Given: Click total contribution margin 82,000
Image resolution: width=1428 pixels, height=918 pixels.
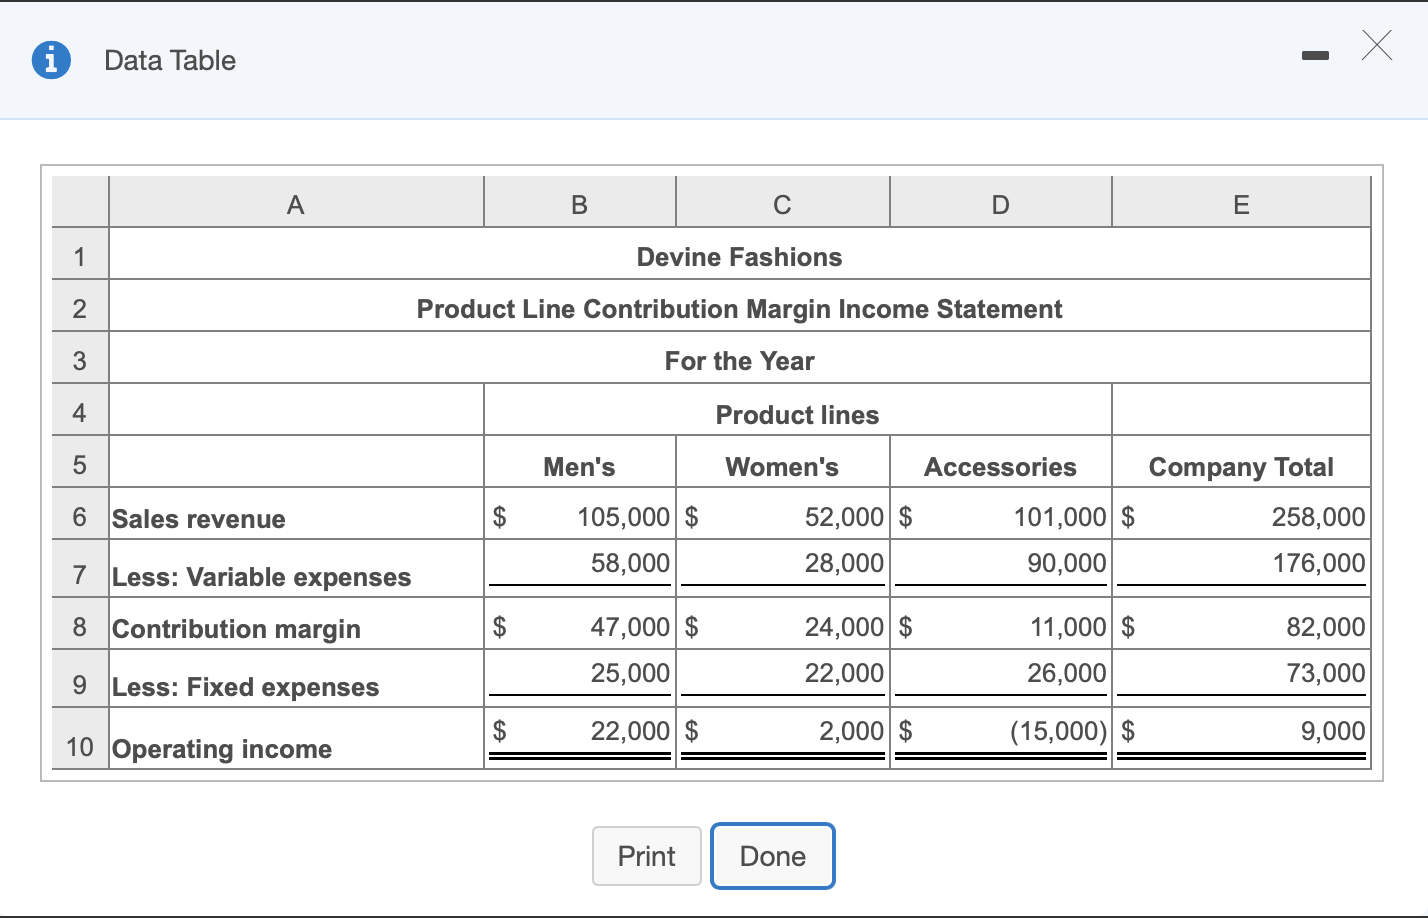Looking at the screenshot, I should (1326, 627).
